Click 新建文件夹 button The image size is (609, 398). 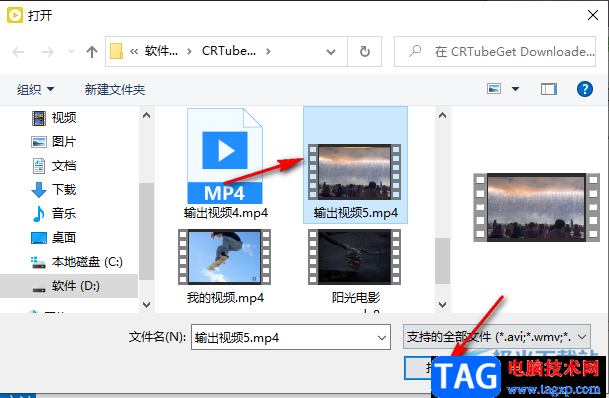pyautogui.click(x=115, y=90)
